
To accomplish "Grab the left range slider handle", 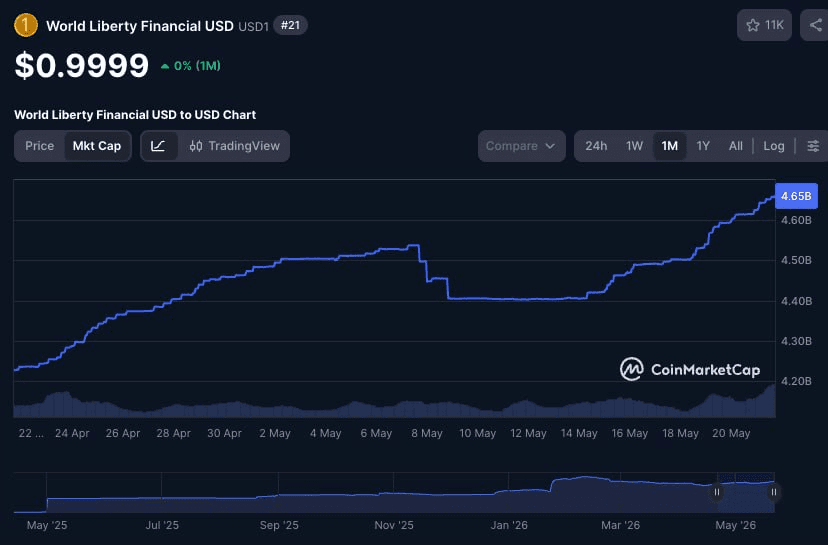I will (x=717, y=492).
